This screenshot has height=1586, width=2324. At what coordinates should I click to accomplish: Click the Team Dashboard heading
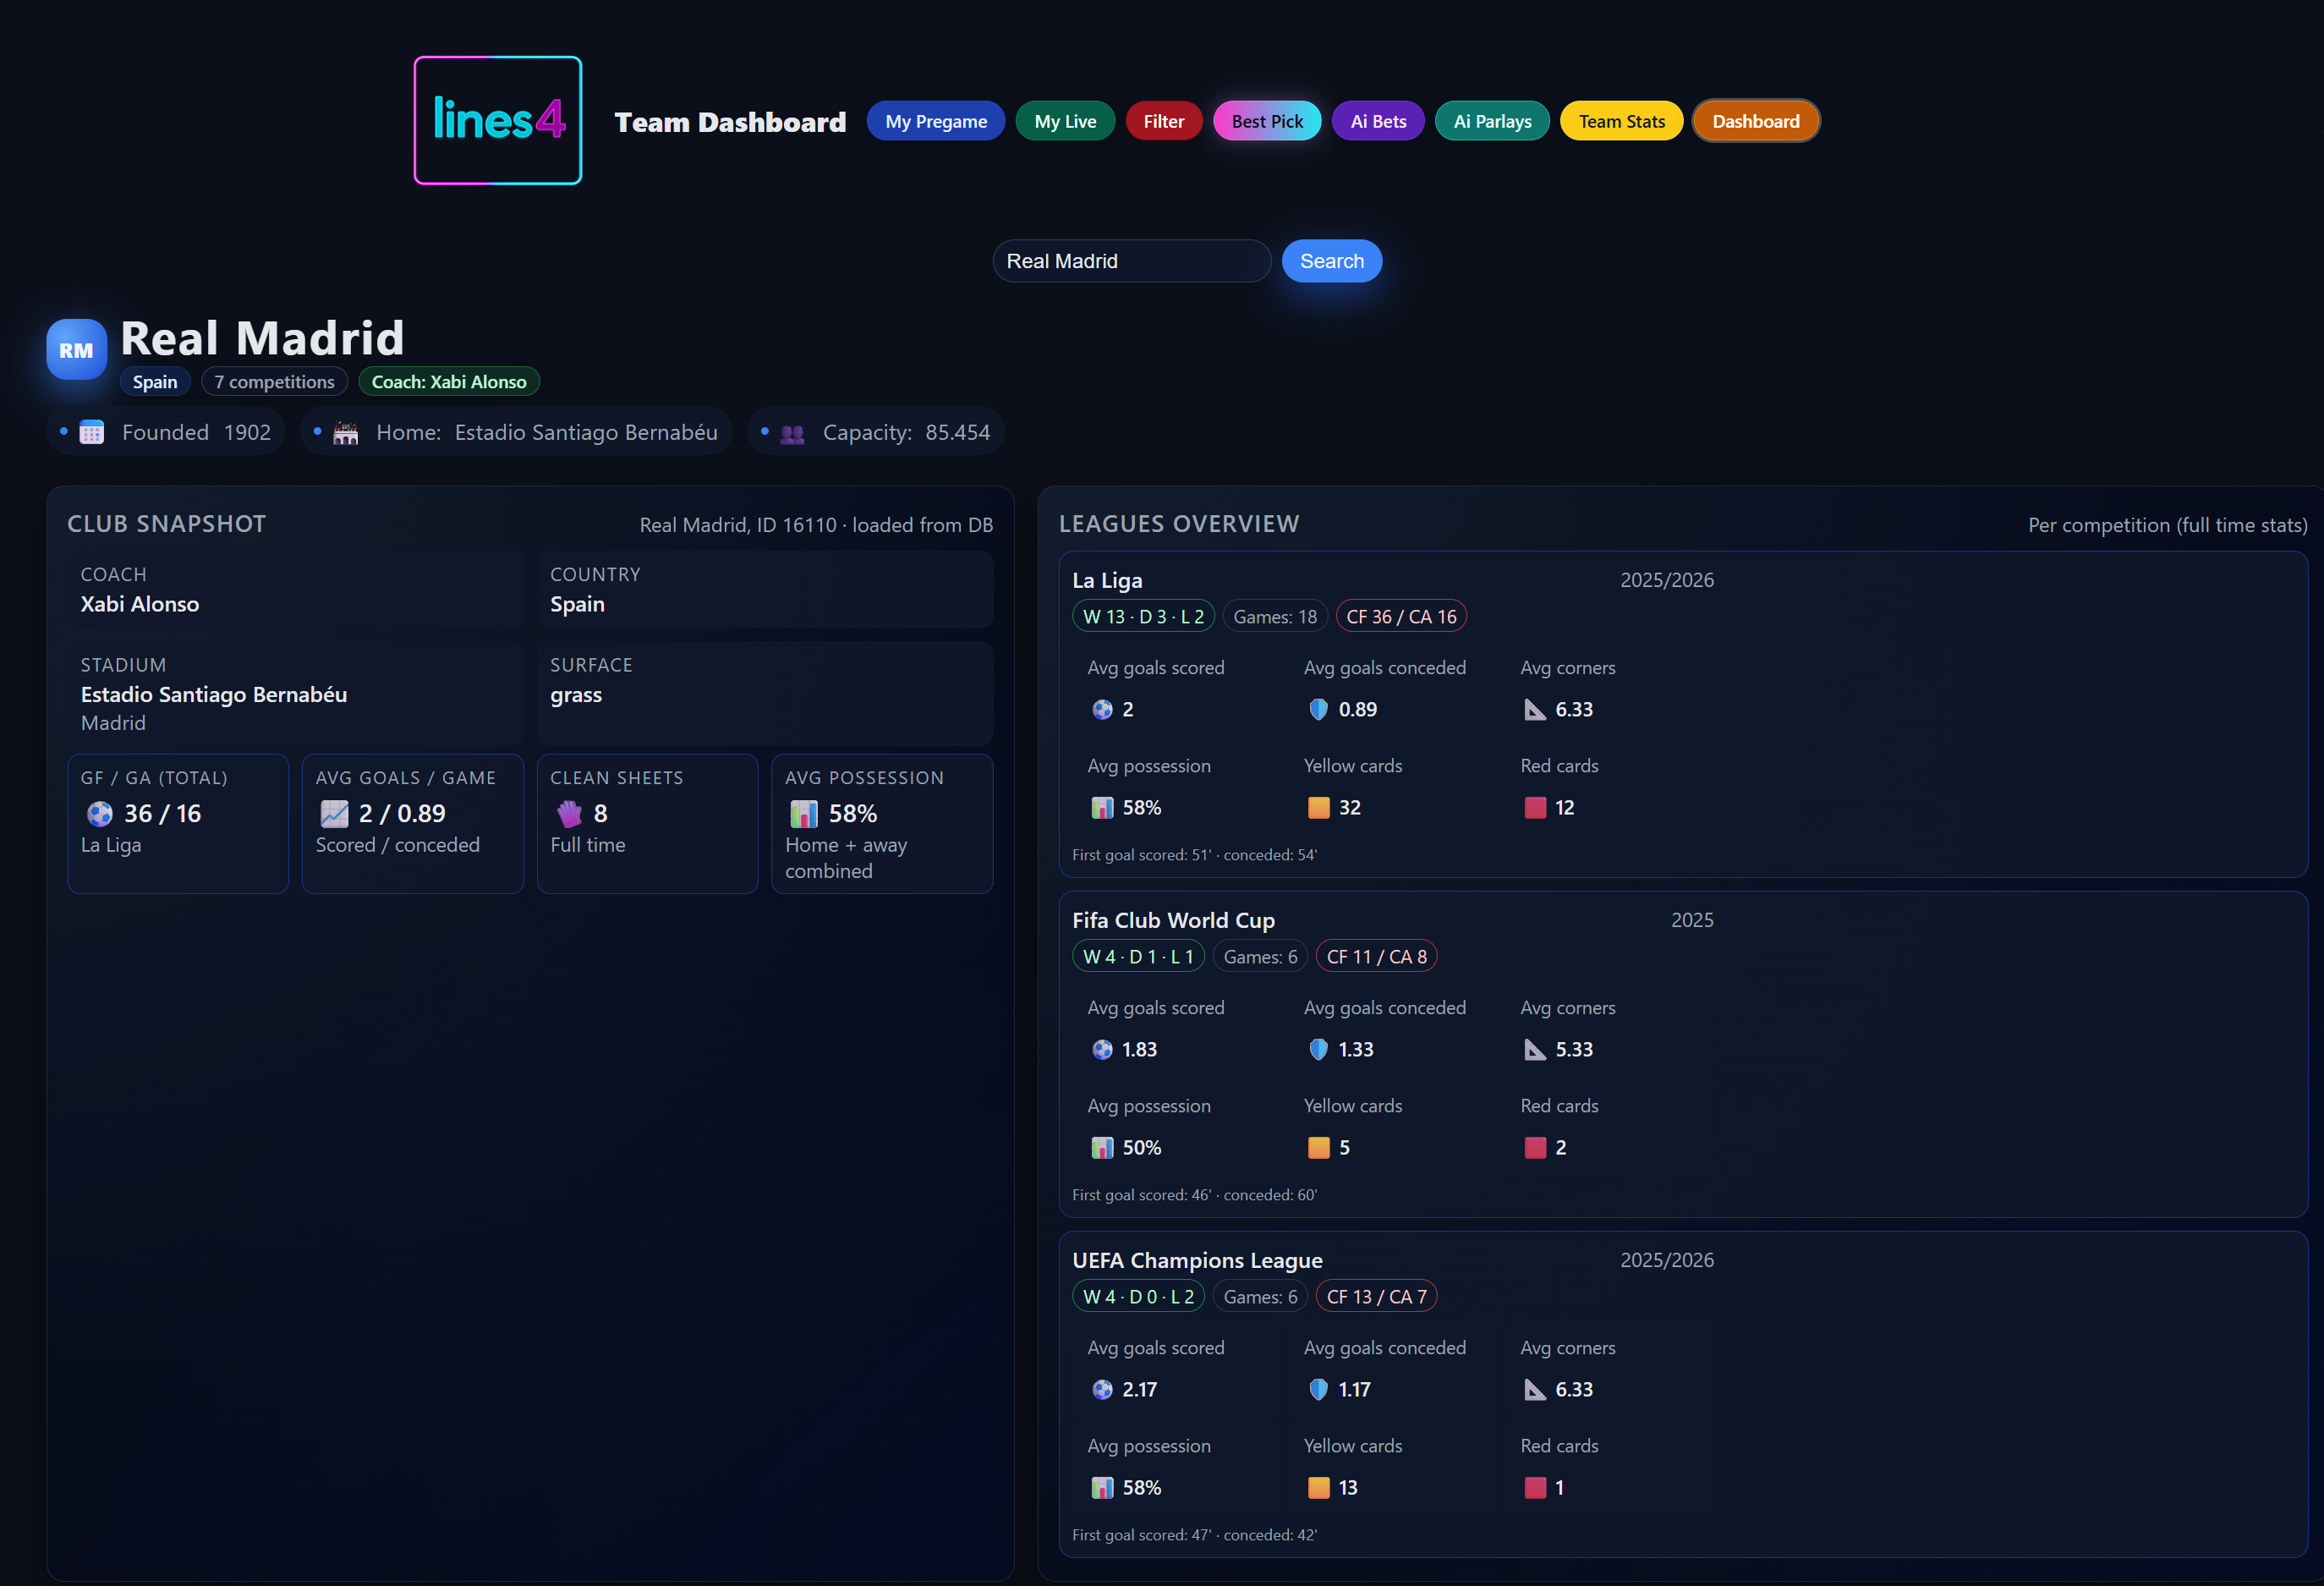pyautogui.click(x=730, y=121)
